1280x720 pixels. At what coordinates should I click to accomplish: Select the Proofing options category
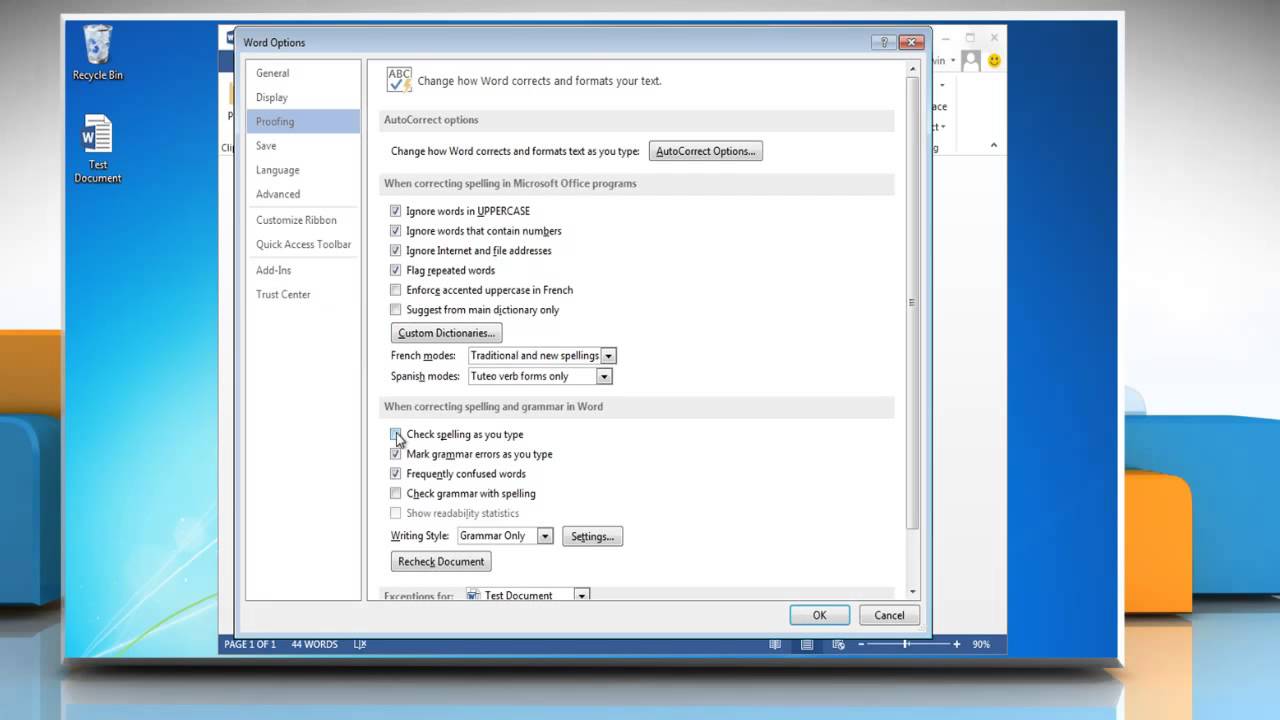point(303,121)
